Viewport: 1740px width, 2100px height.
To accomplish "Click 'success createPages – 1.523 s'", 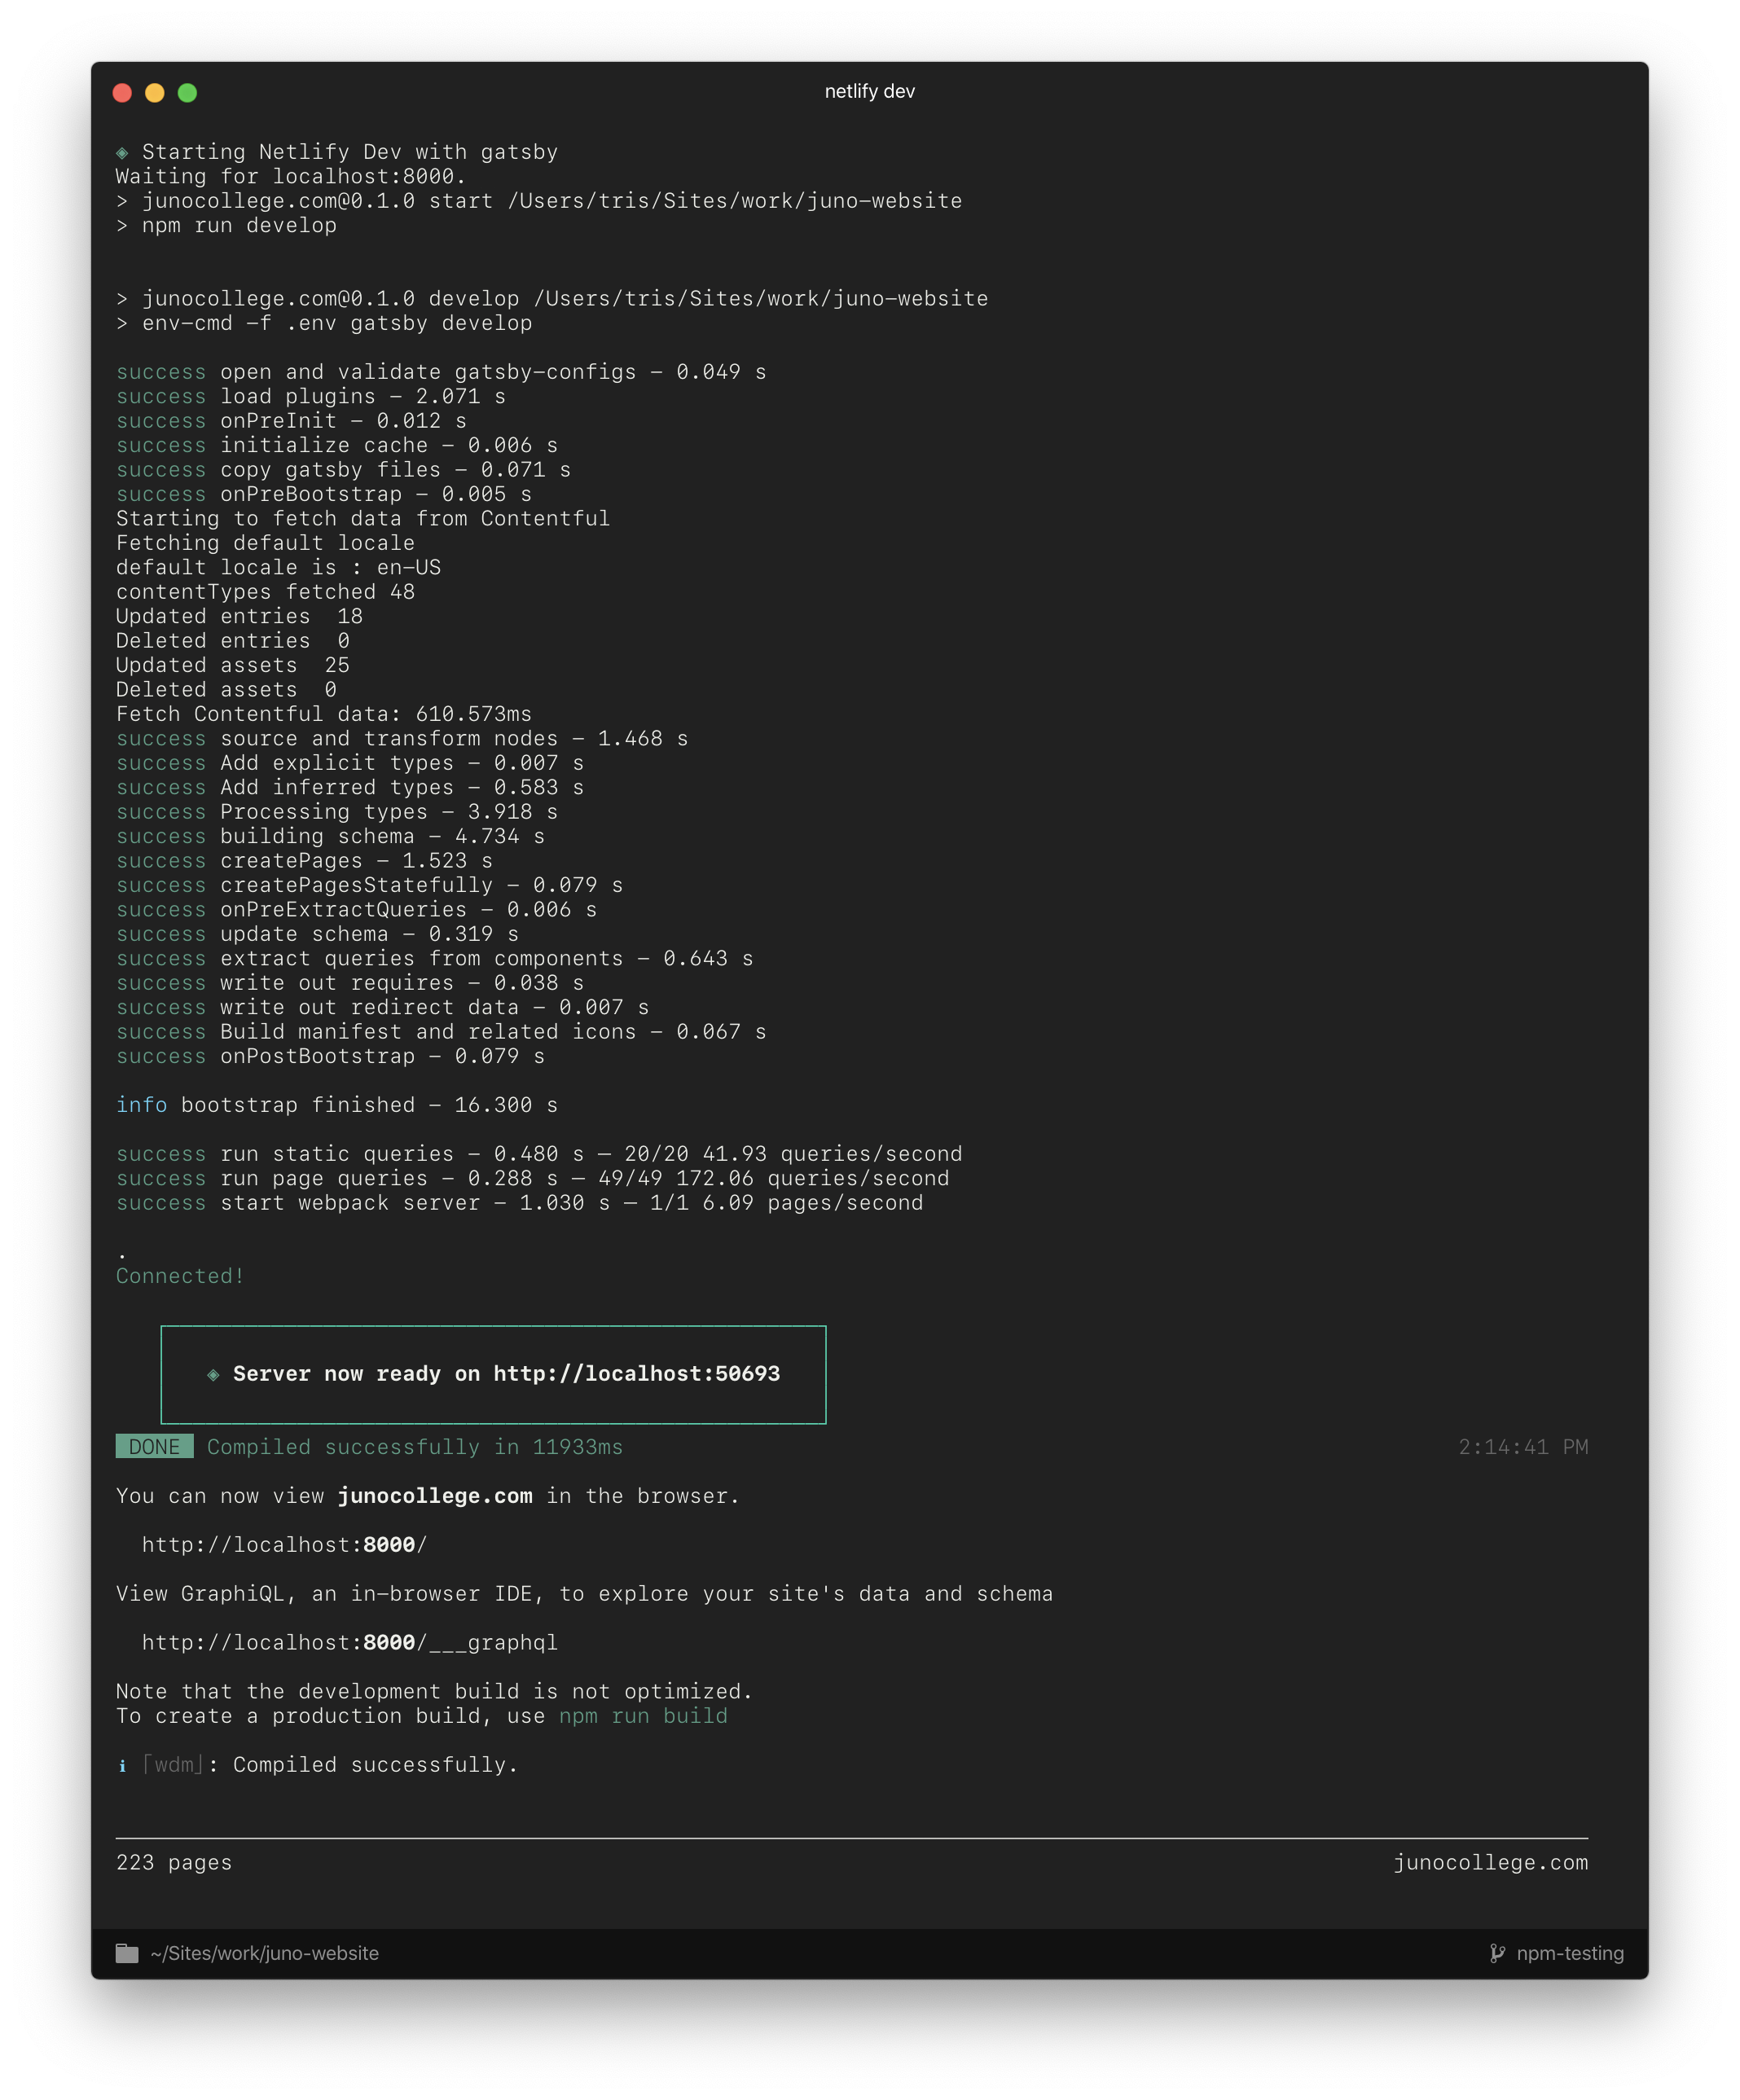I will pos(304,861).
